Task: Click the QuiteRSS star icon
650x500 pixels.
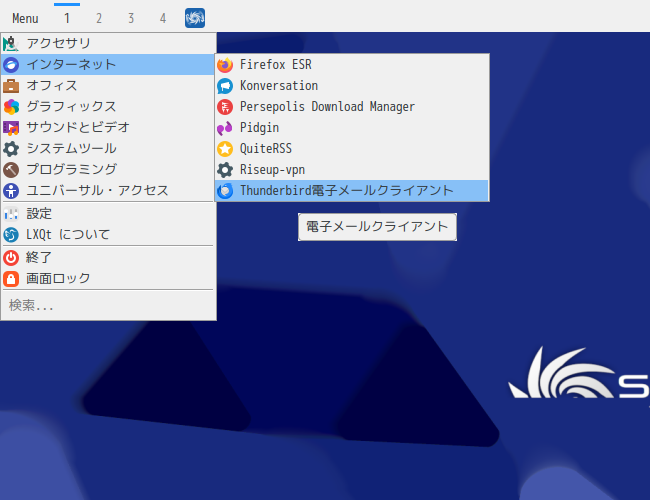Action: [x=225, y=149]
